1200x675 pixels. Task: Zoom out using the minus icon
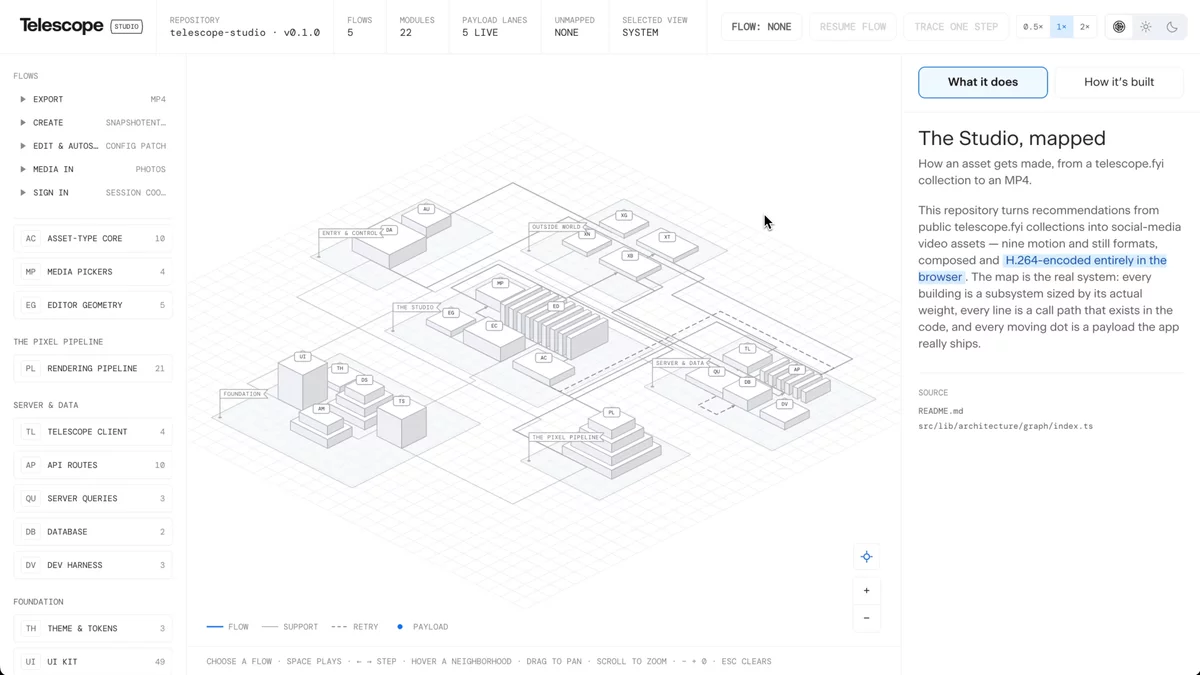point(866,618)
